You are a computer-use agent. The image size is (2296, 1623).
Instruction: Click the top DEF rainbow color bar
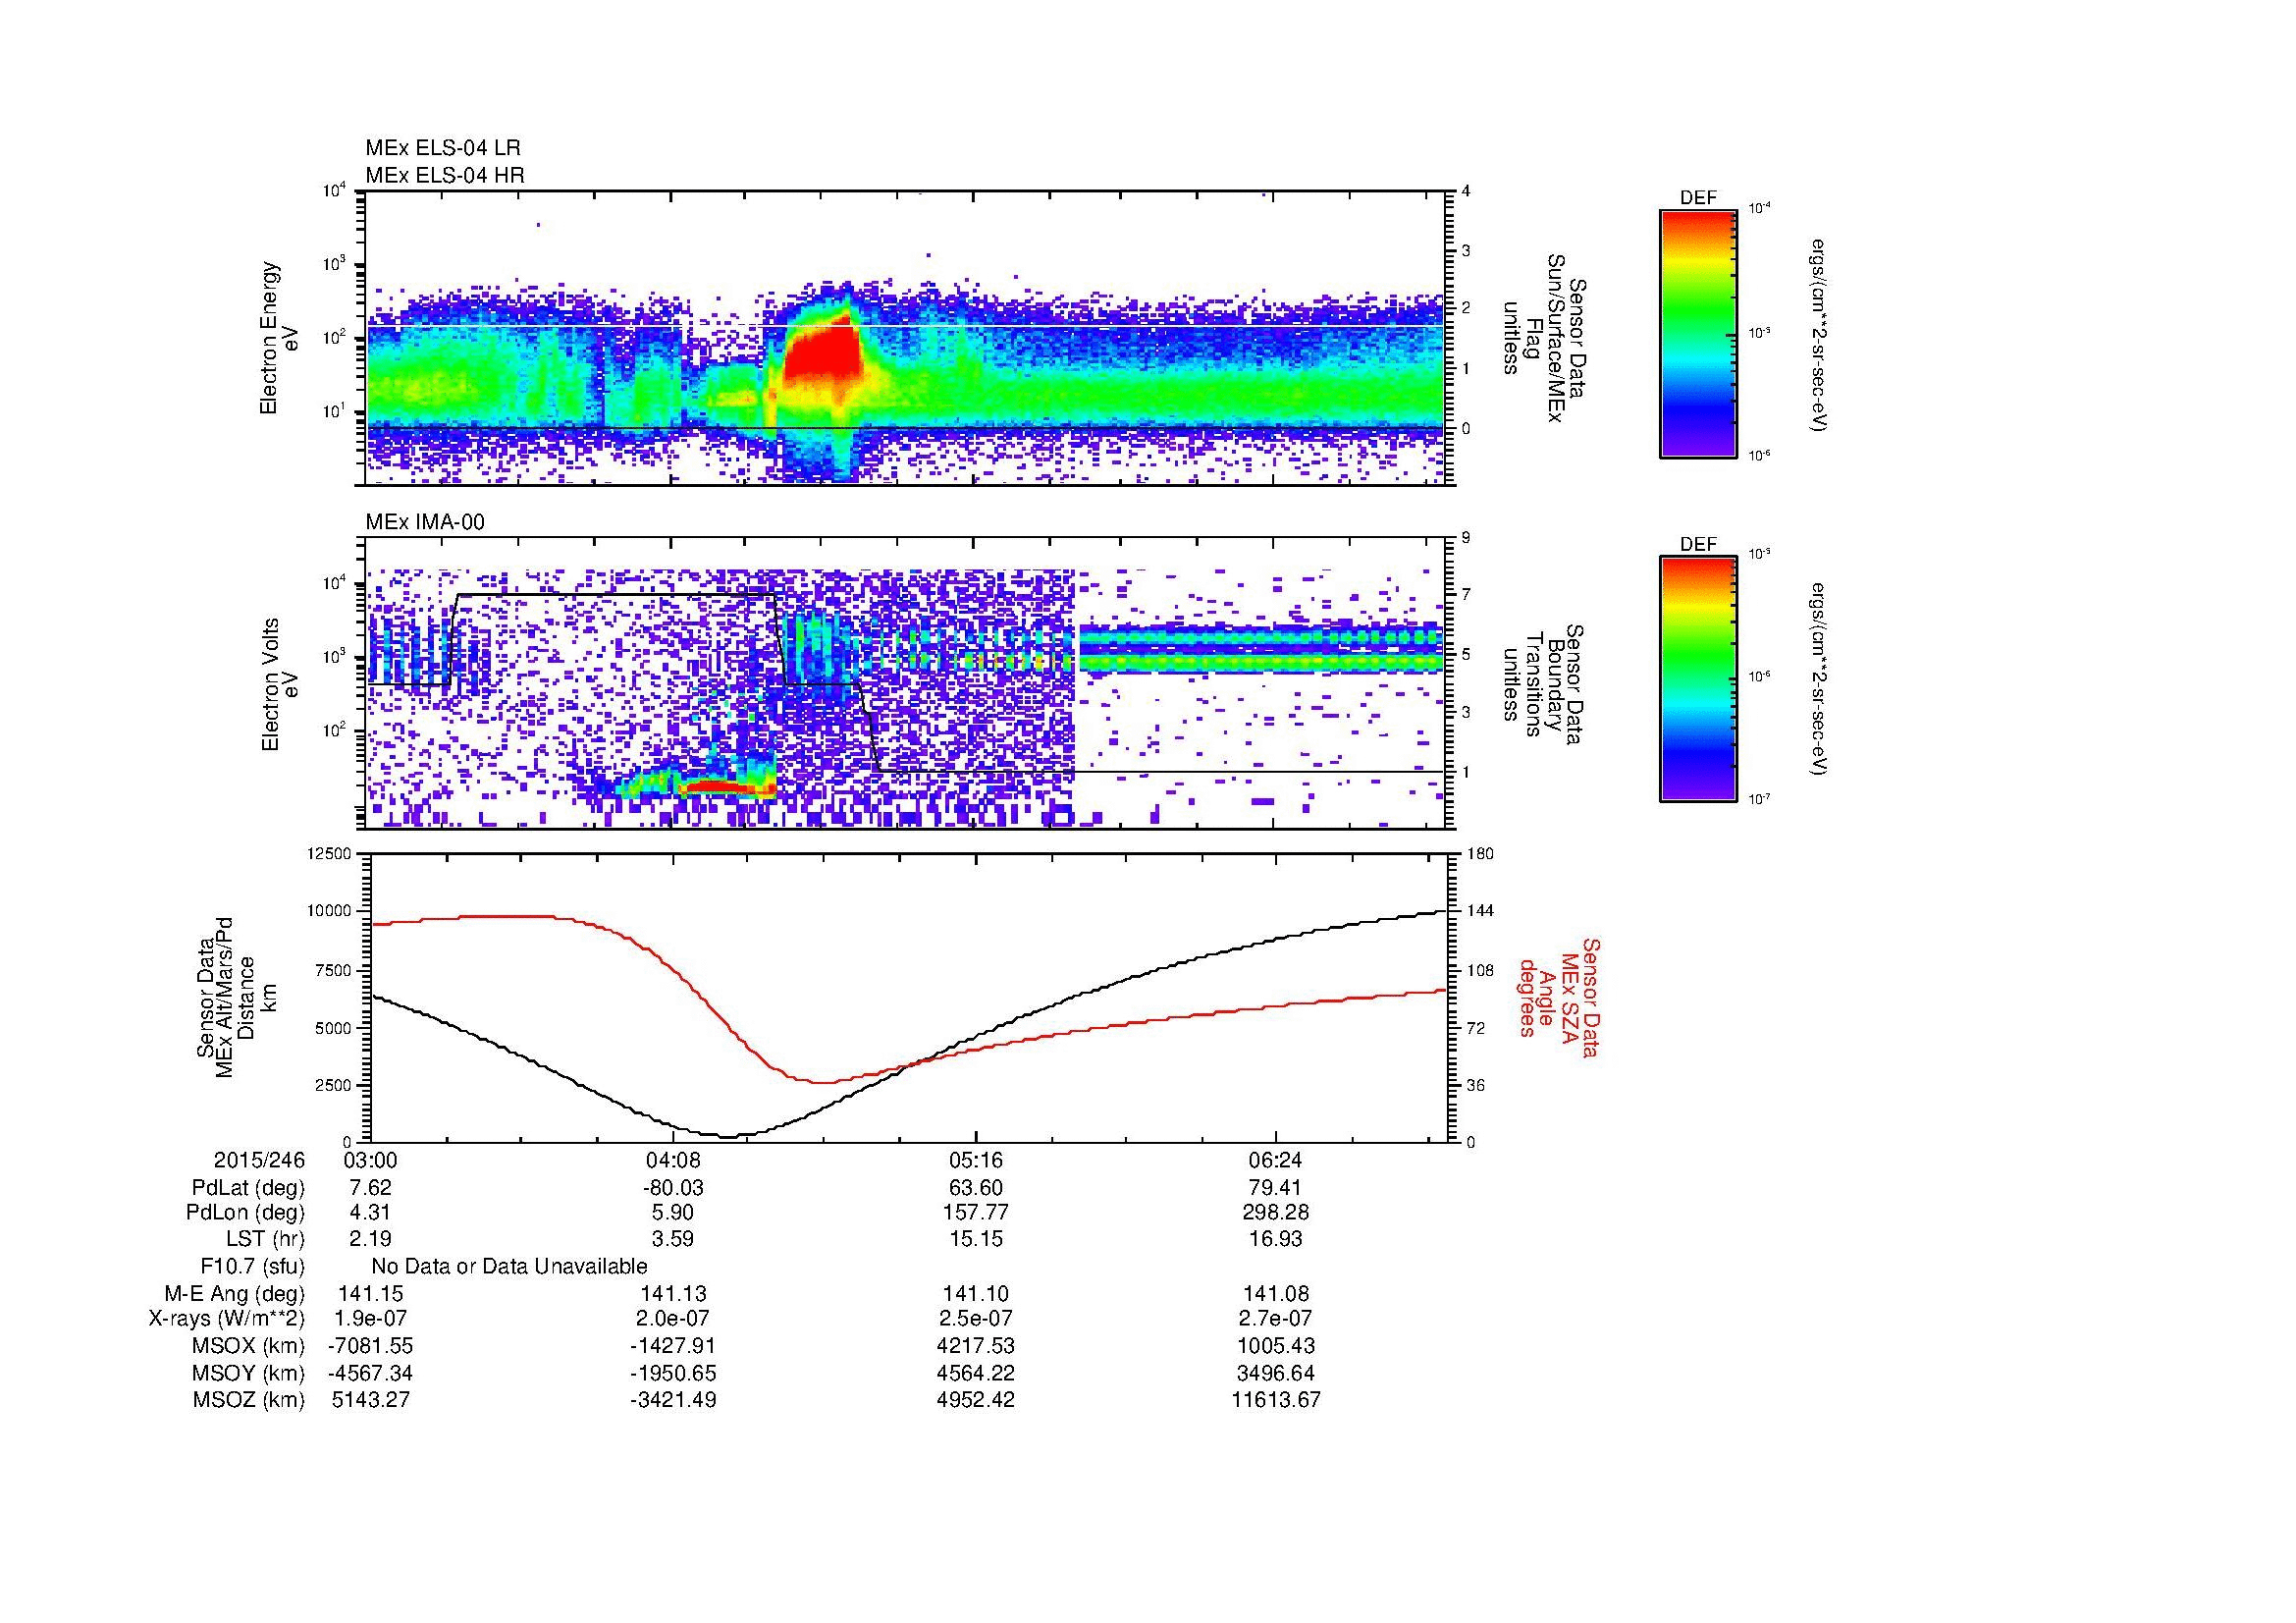click(1698, 333)
